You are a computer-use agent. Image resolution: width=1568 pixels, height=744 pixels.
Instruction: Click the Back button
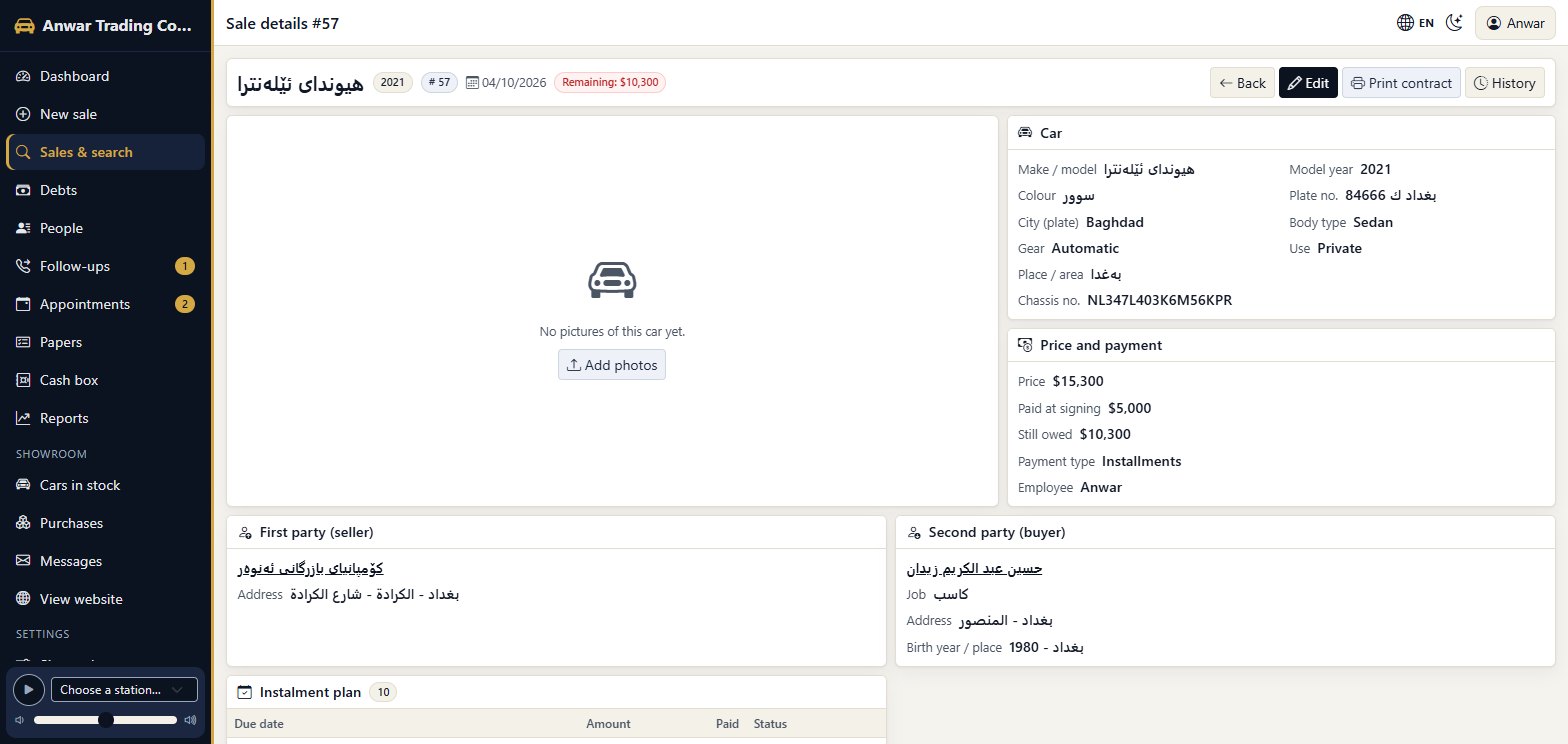(x=1242, y=83)
